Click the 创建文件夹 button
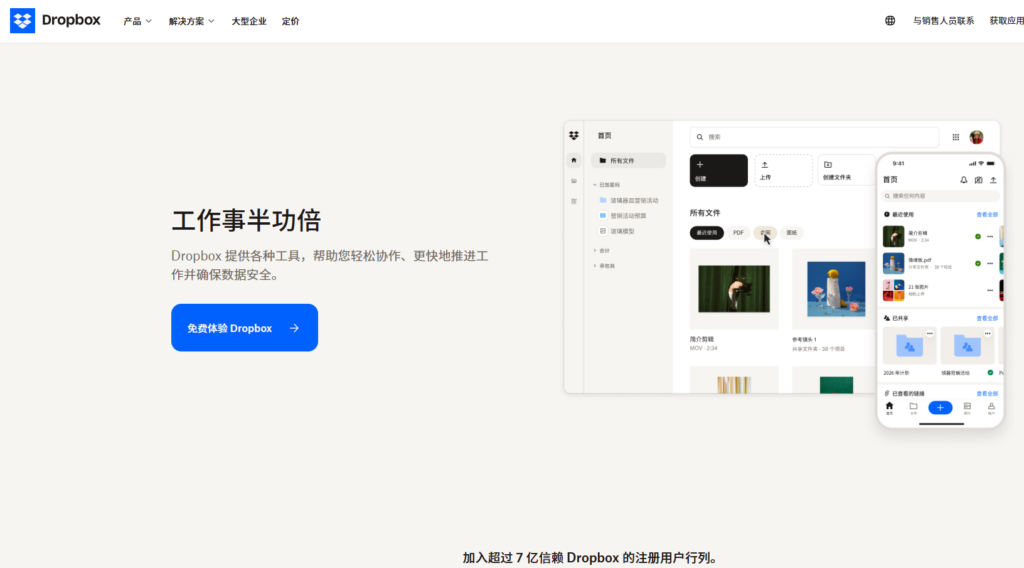Viewport: 1024px width, 568px height. [846, 170]
